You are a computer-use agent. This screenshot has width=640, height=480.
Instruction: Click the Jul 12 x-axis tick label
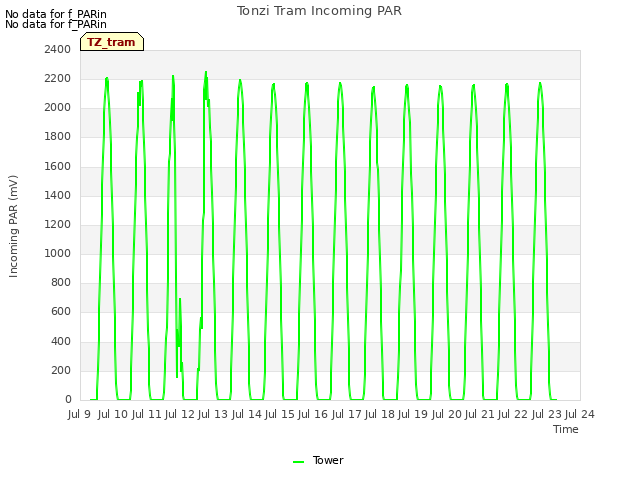[180, 414]
